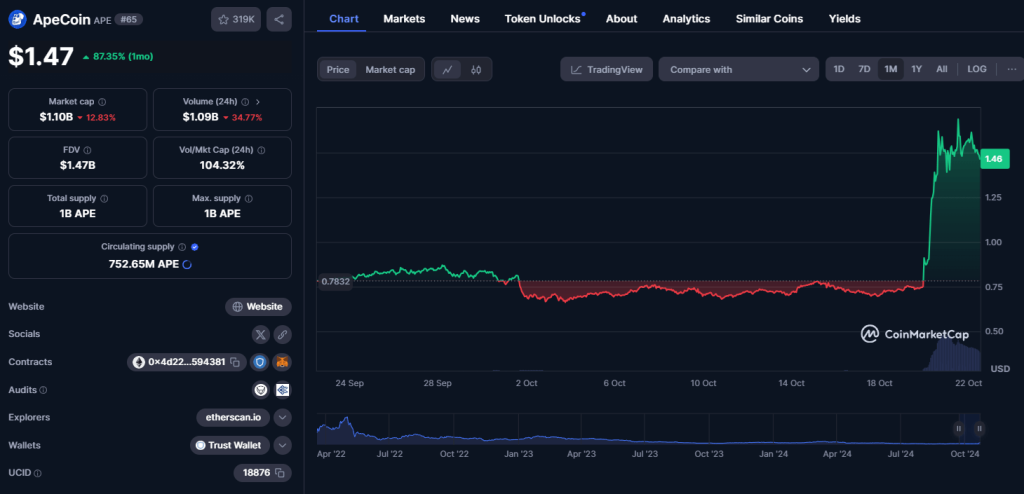Screen dimensions: 1024x494
Task: Click the ApeCoin logo icon
Action: (x=18, y=20)
